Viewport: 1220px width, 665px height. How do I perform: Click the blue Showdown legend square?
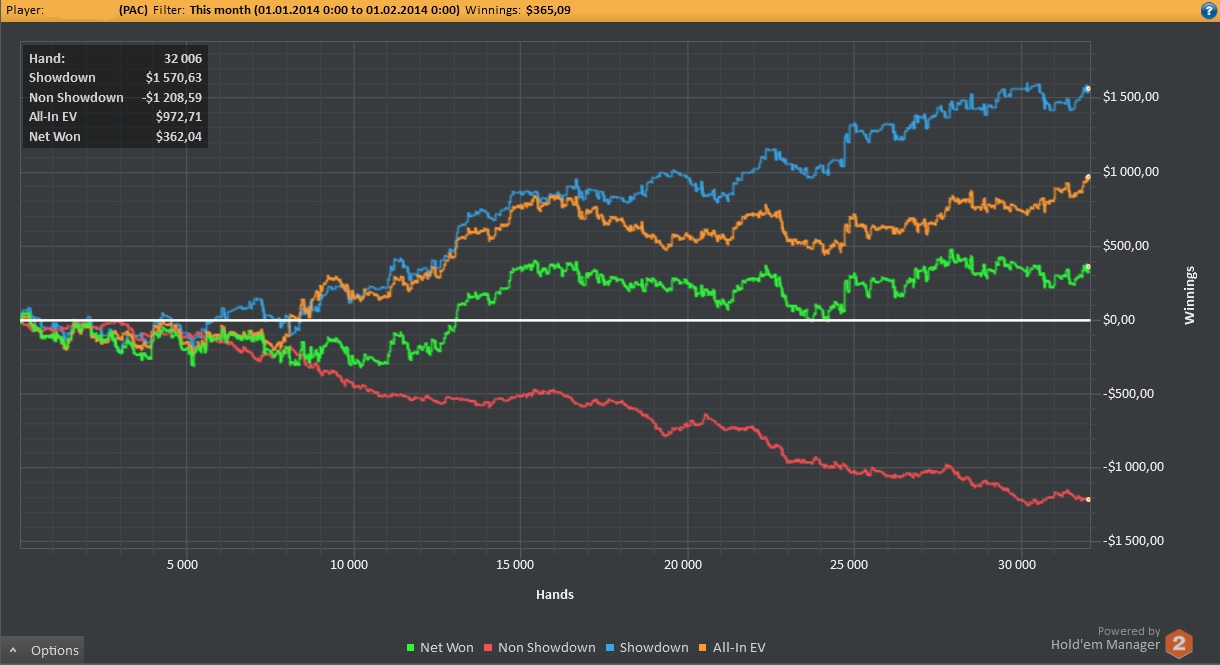point(611,648)
